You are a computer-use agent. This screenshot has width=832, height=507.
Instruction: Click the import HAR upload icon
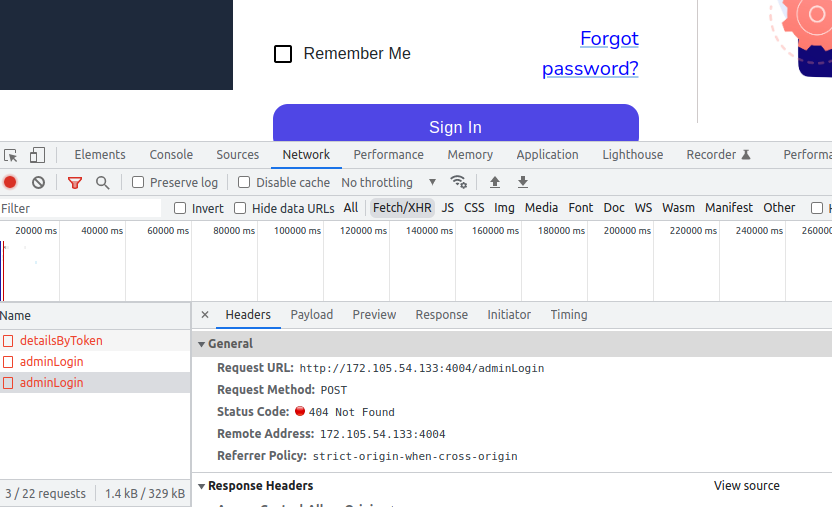[x=494, y=182]
